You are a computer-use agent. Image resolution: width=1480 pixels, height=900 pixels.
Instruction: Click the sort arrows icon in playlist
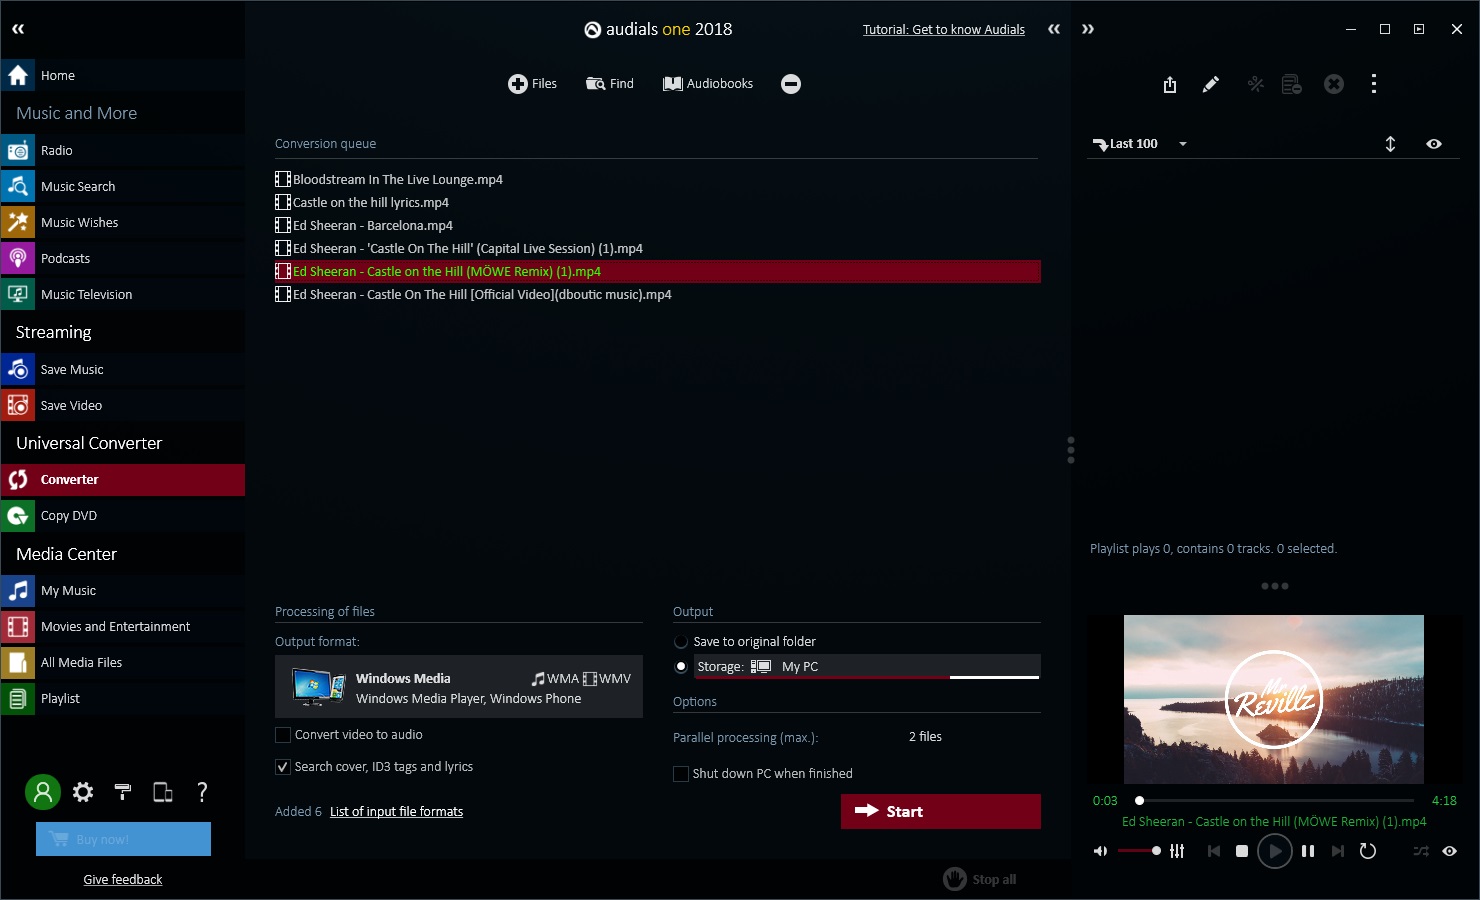[1390, 144]
